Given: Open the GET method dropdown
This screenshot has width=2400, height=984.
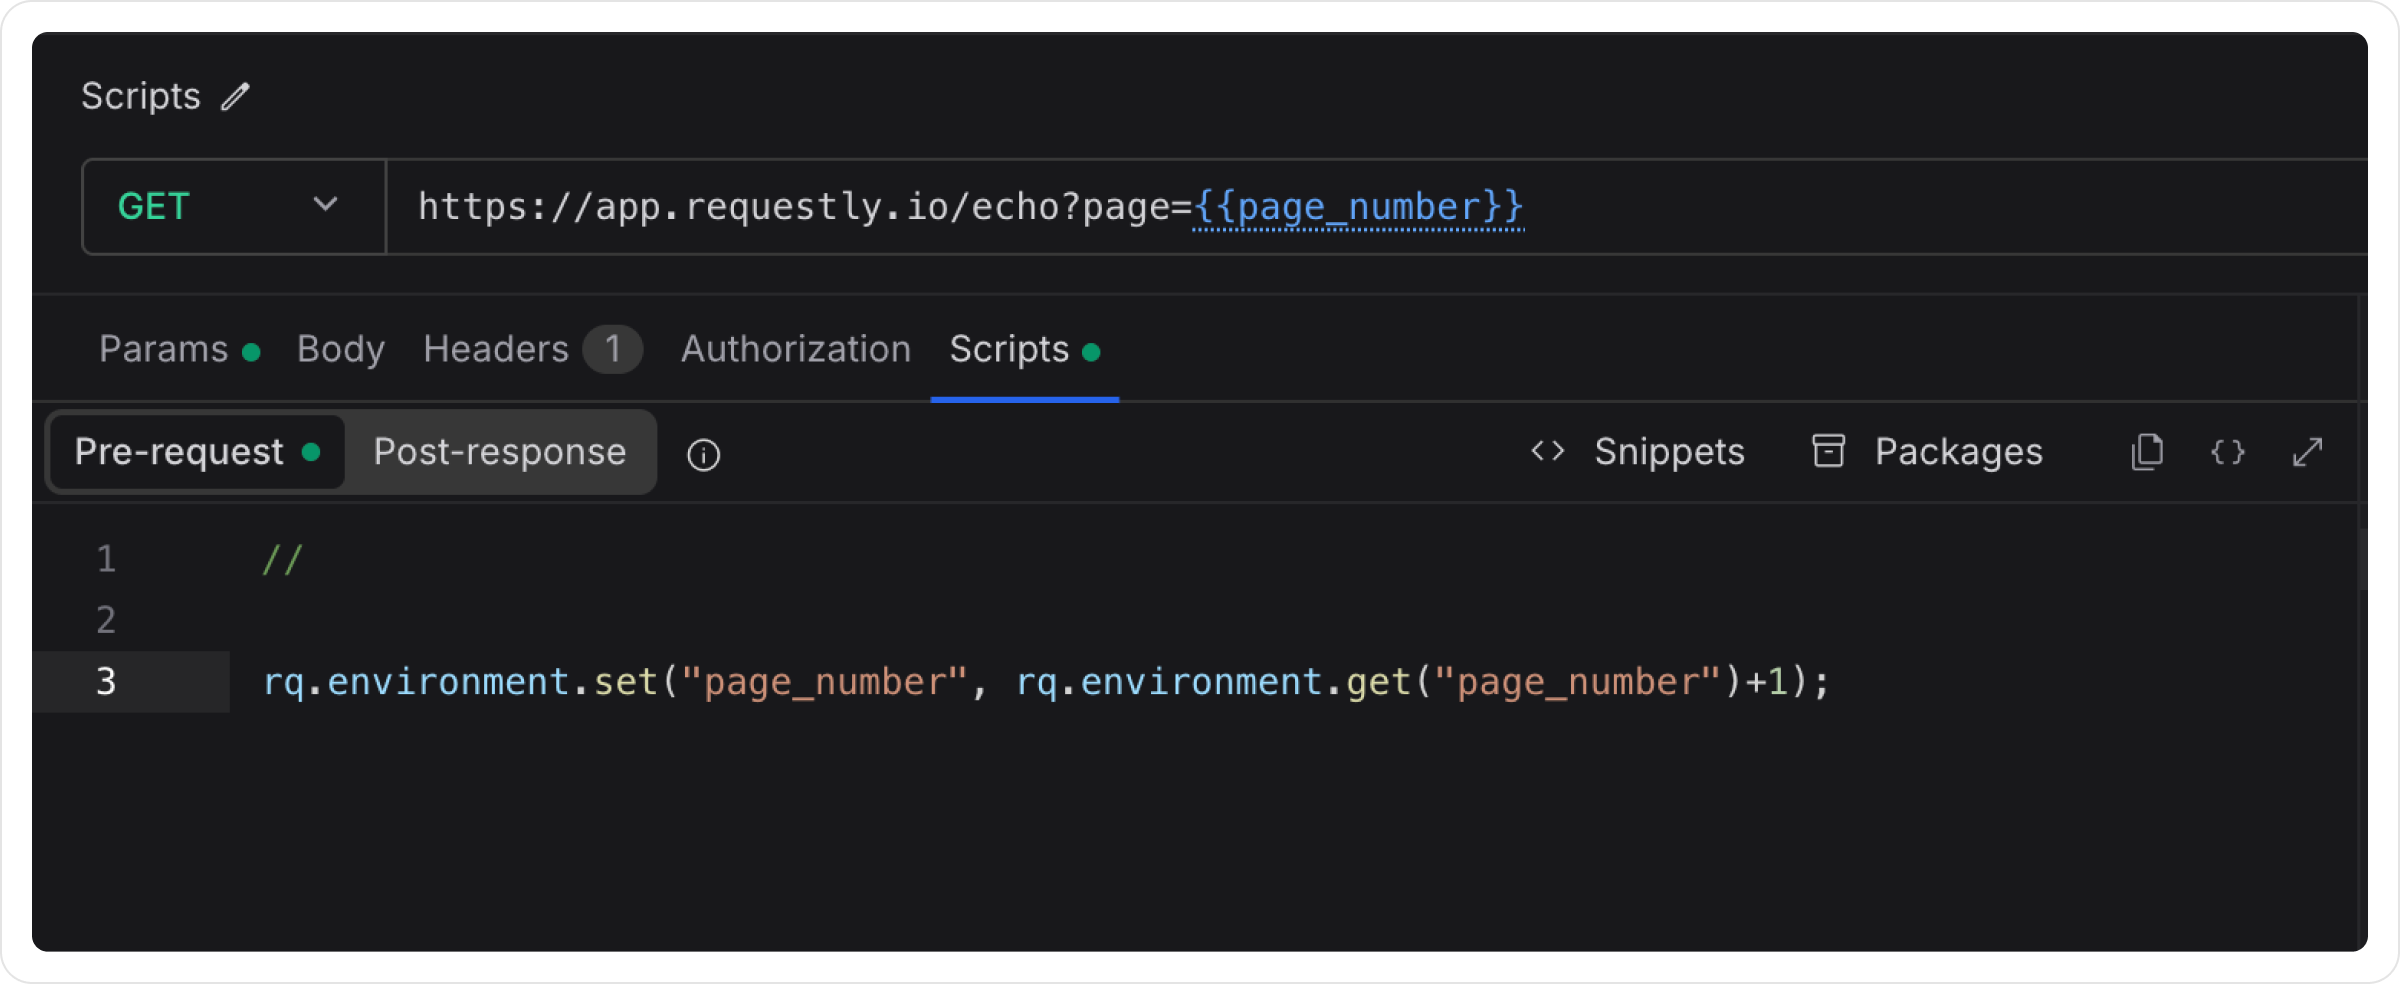Looking at the screenshot, I should [234, 206].
